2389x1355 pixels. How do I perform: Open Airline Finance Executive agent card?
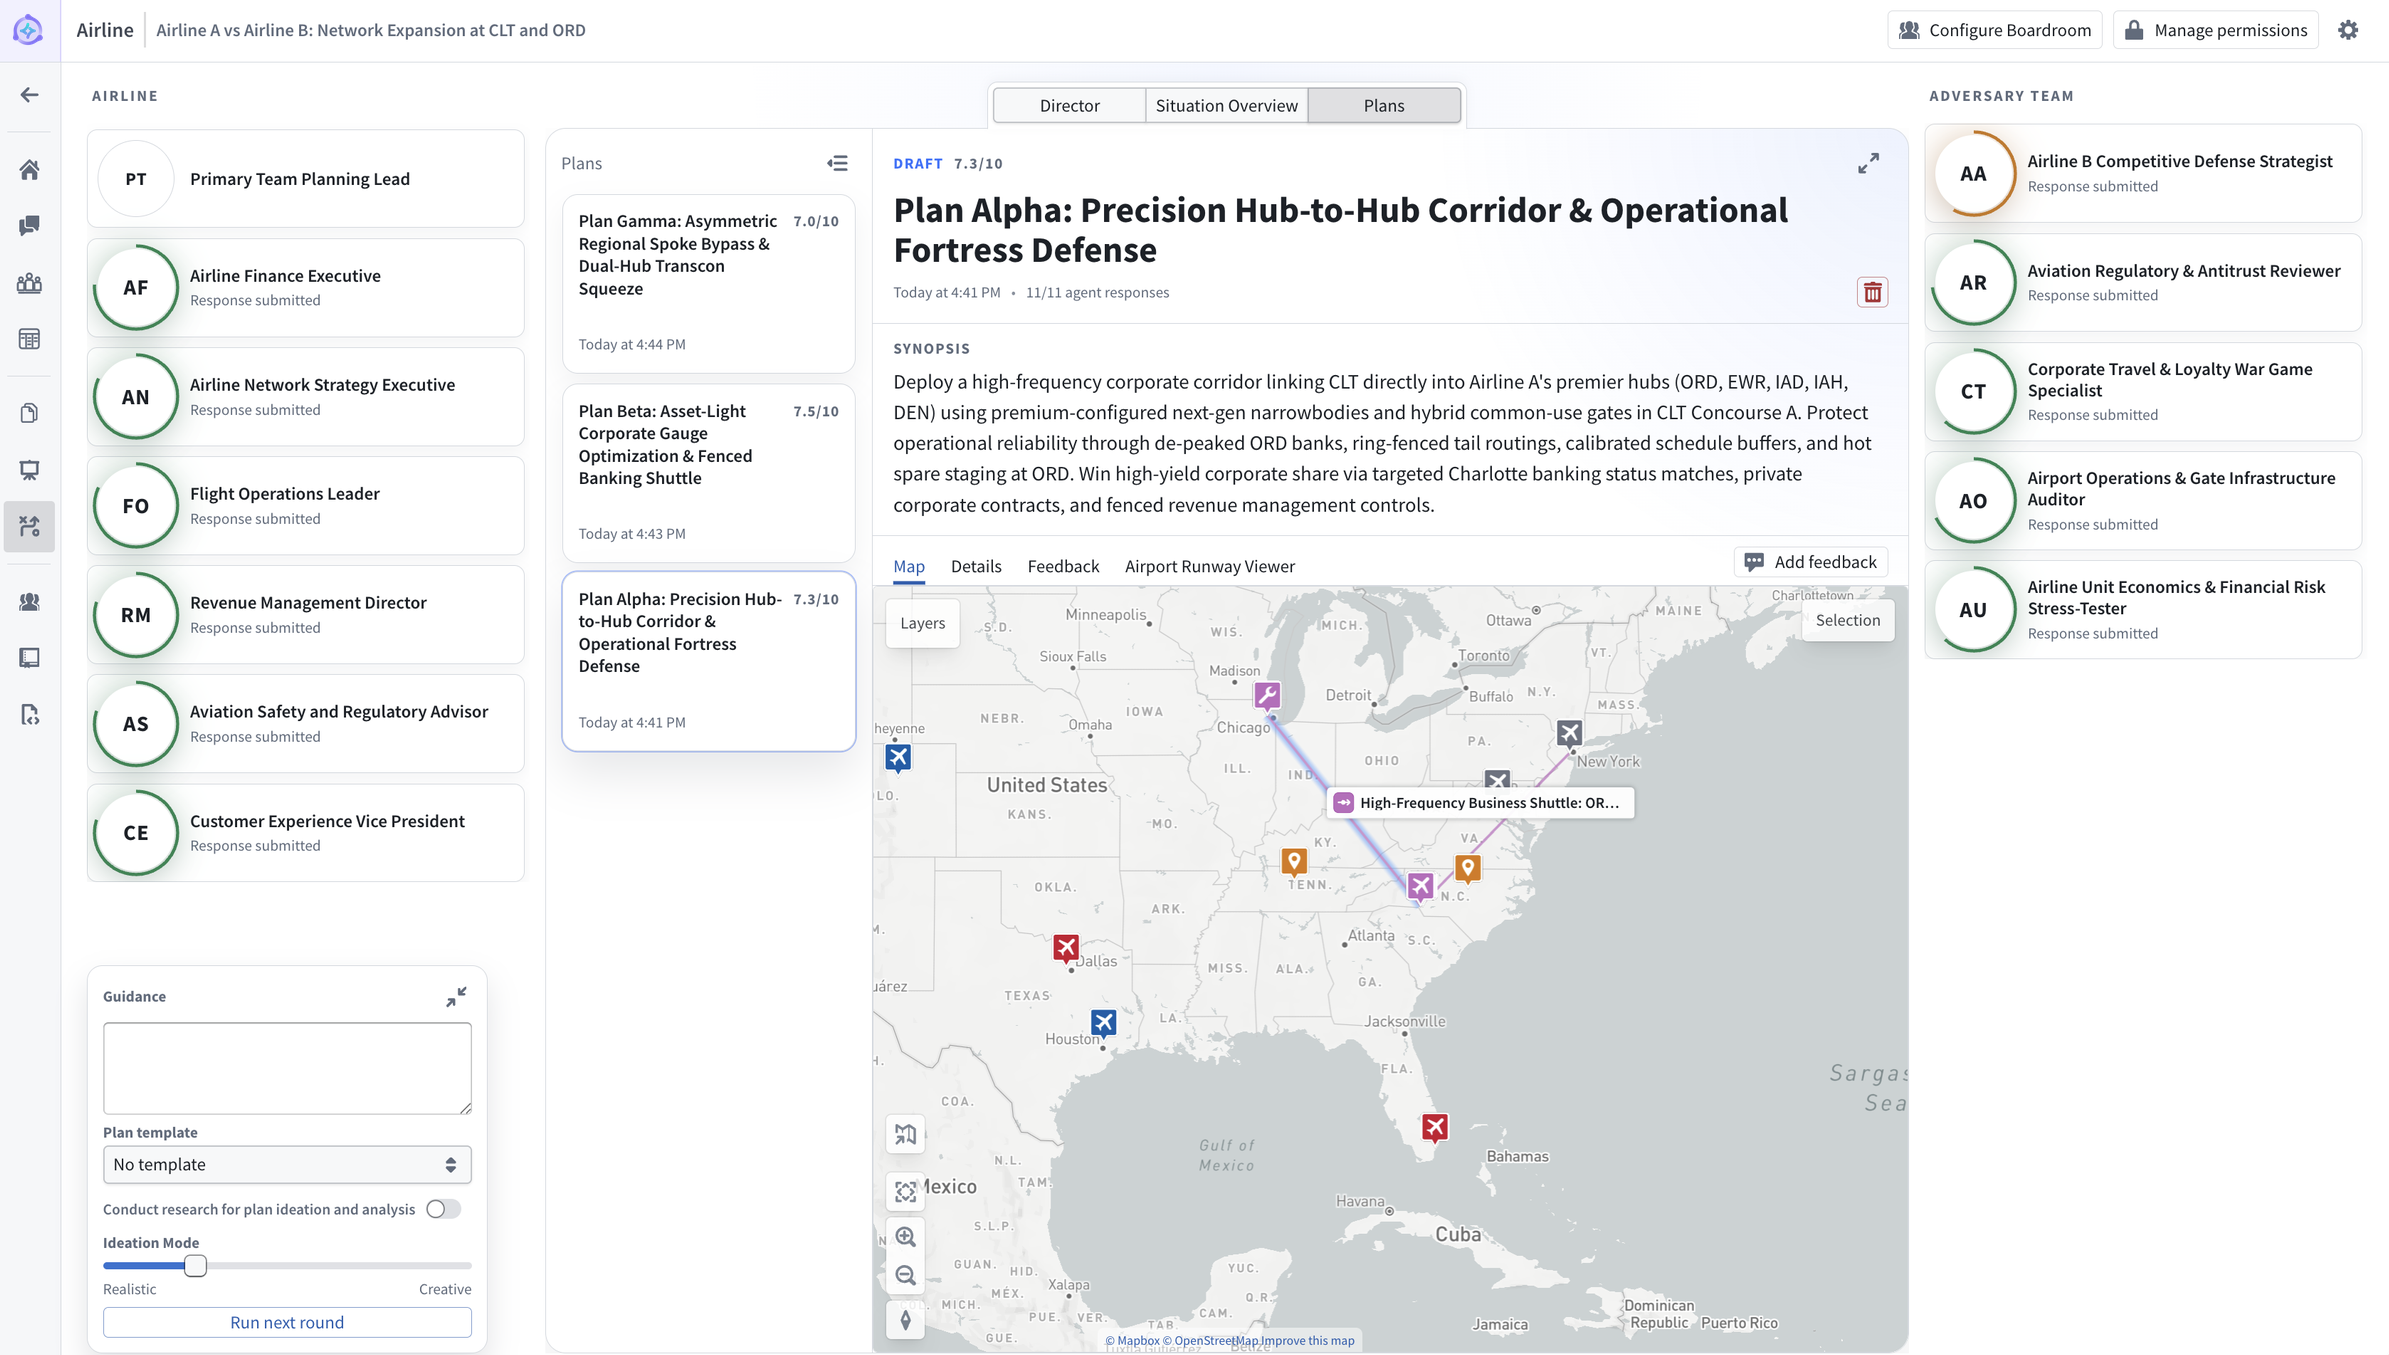(x=306, y=288)
